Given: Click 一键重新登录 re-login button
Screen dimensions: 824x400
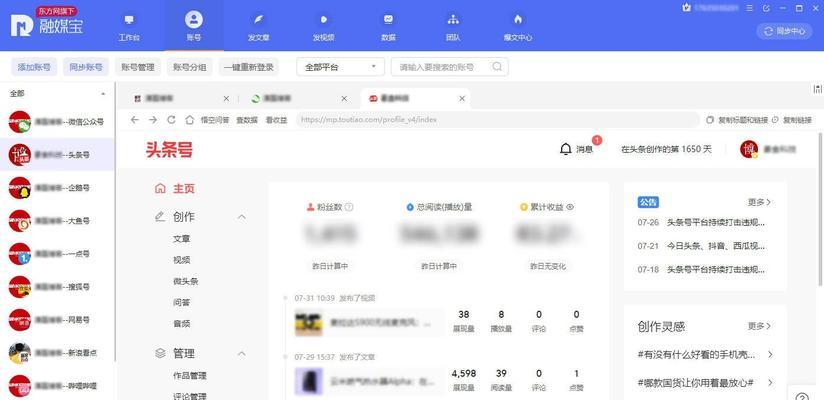Looking at the screenshot, I should coord(249,67).
